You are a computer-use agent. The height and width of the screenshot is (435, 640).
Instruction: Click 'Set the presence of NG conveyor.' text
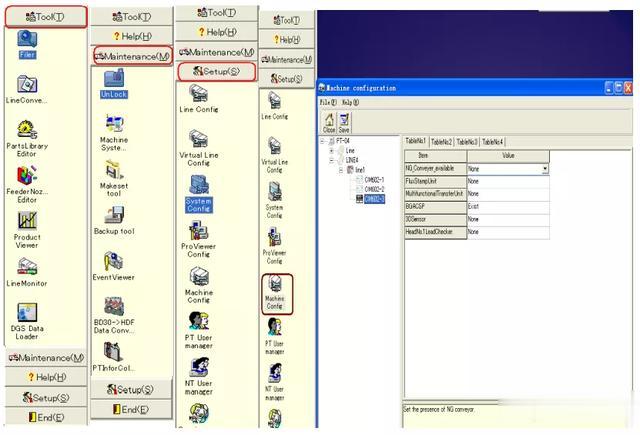click(x=439, y=409)
